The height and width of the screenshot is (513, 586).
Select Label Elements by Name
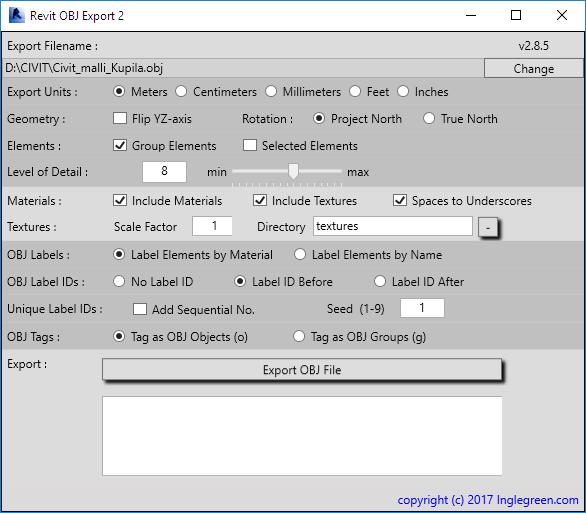300,254
